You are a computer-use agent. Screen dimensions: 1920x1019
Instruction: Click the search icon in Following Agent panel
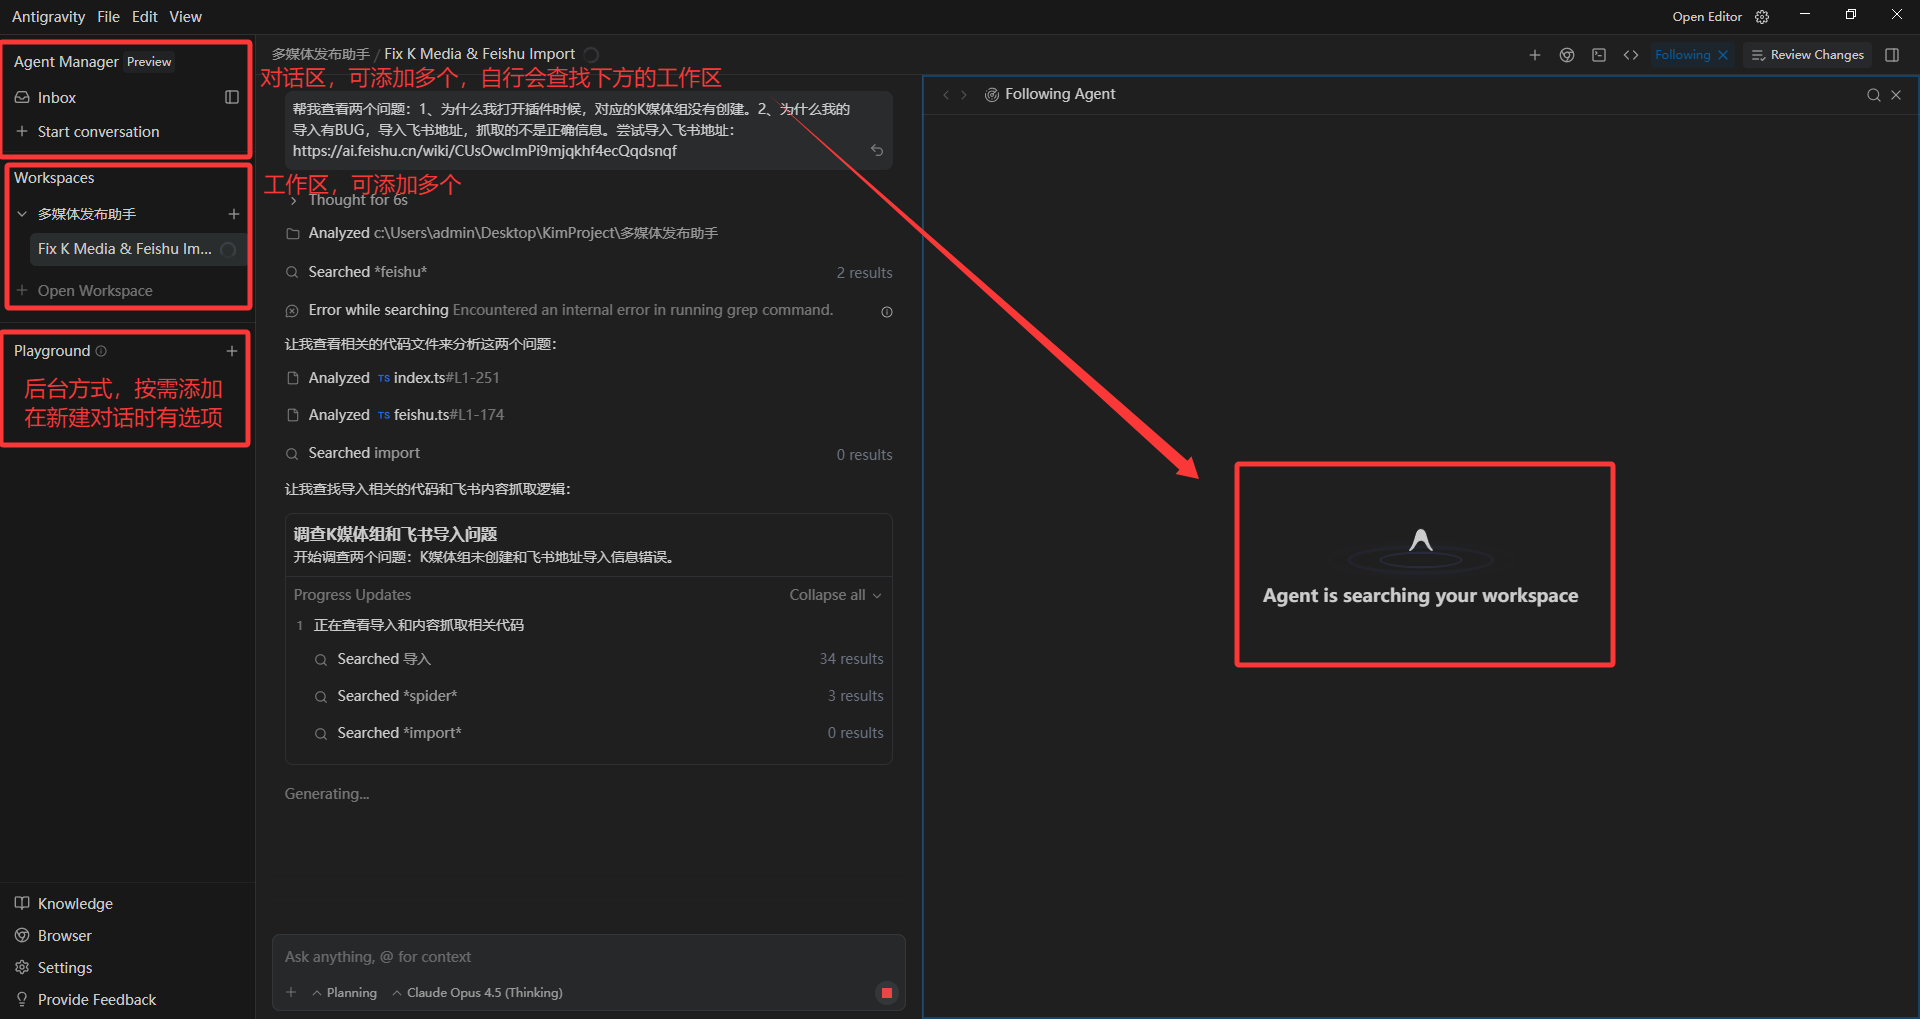[x=1873, y=95]
